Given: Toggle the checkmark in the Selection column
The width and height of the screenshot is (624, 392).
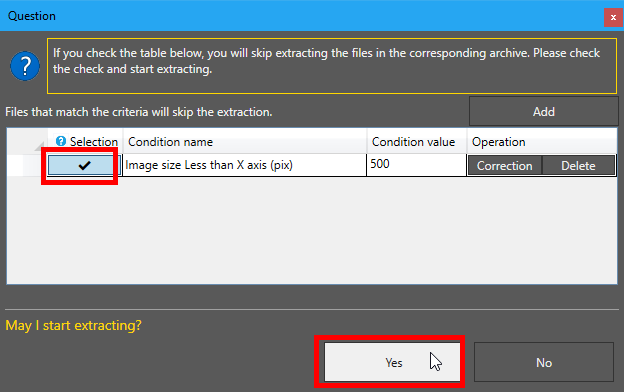Looking at the screenshot, I should [84, 165].
